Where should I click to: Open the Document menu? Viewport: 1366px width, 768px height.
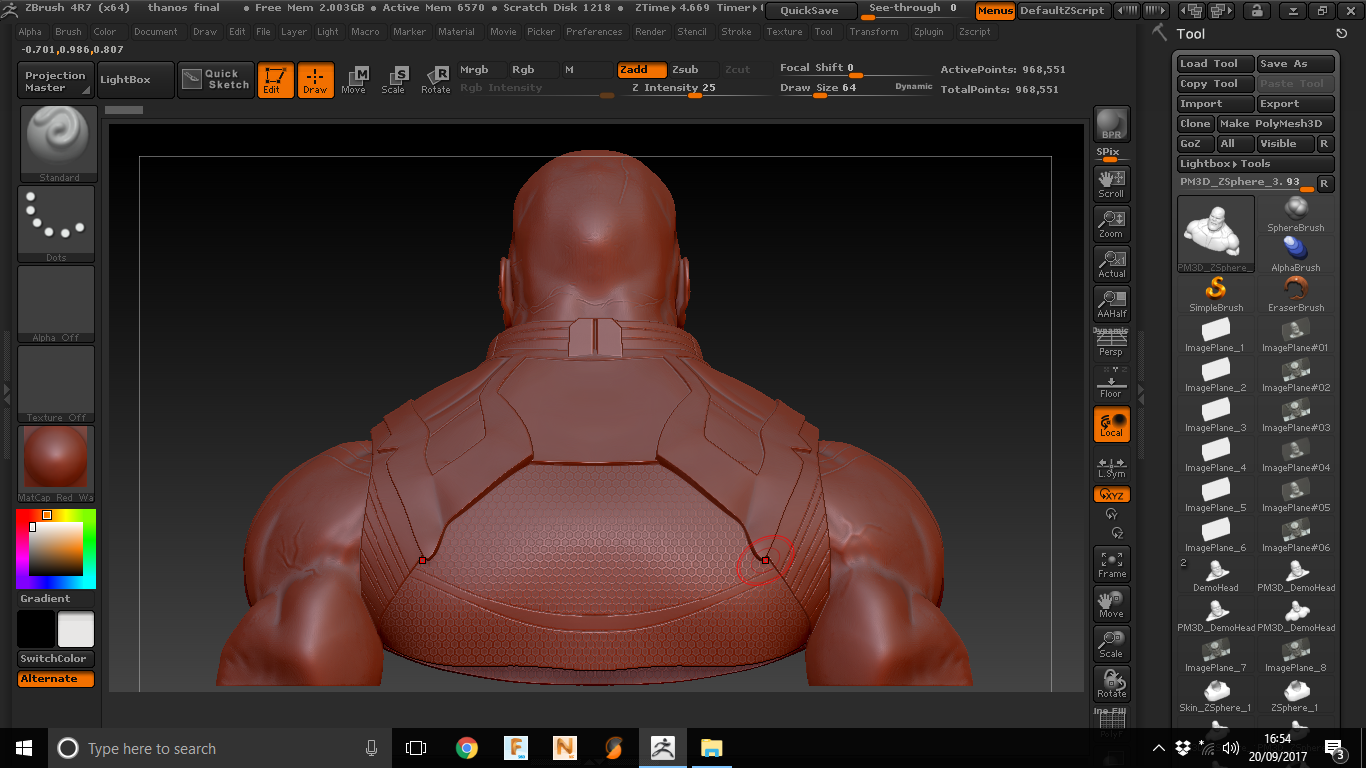156,32
